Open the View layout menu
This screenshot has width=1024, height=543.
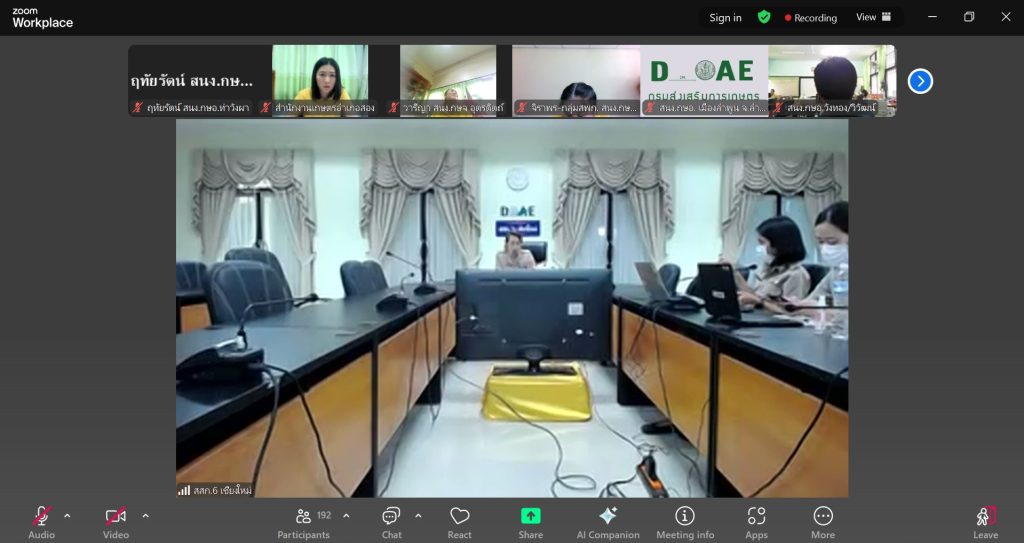(872, 17)
